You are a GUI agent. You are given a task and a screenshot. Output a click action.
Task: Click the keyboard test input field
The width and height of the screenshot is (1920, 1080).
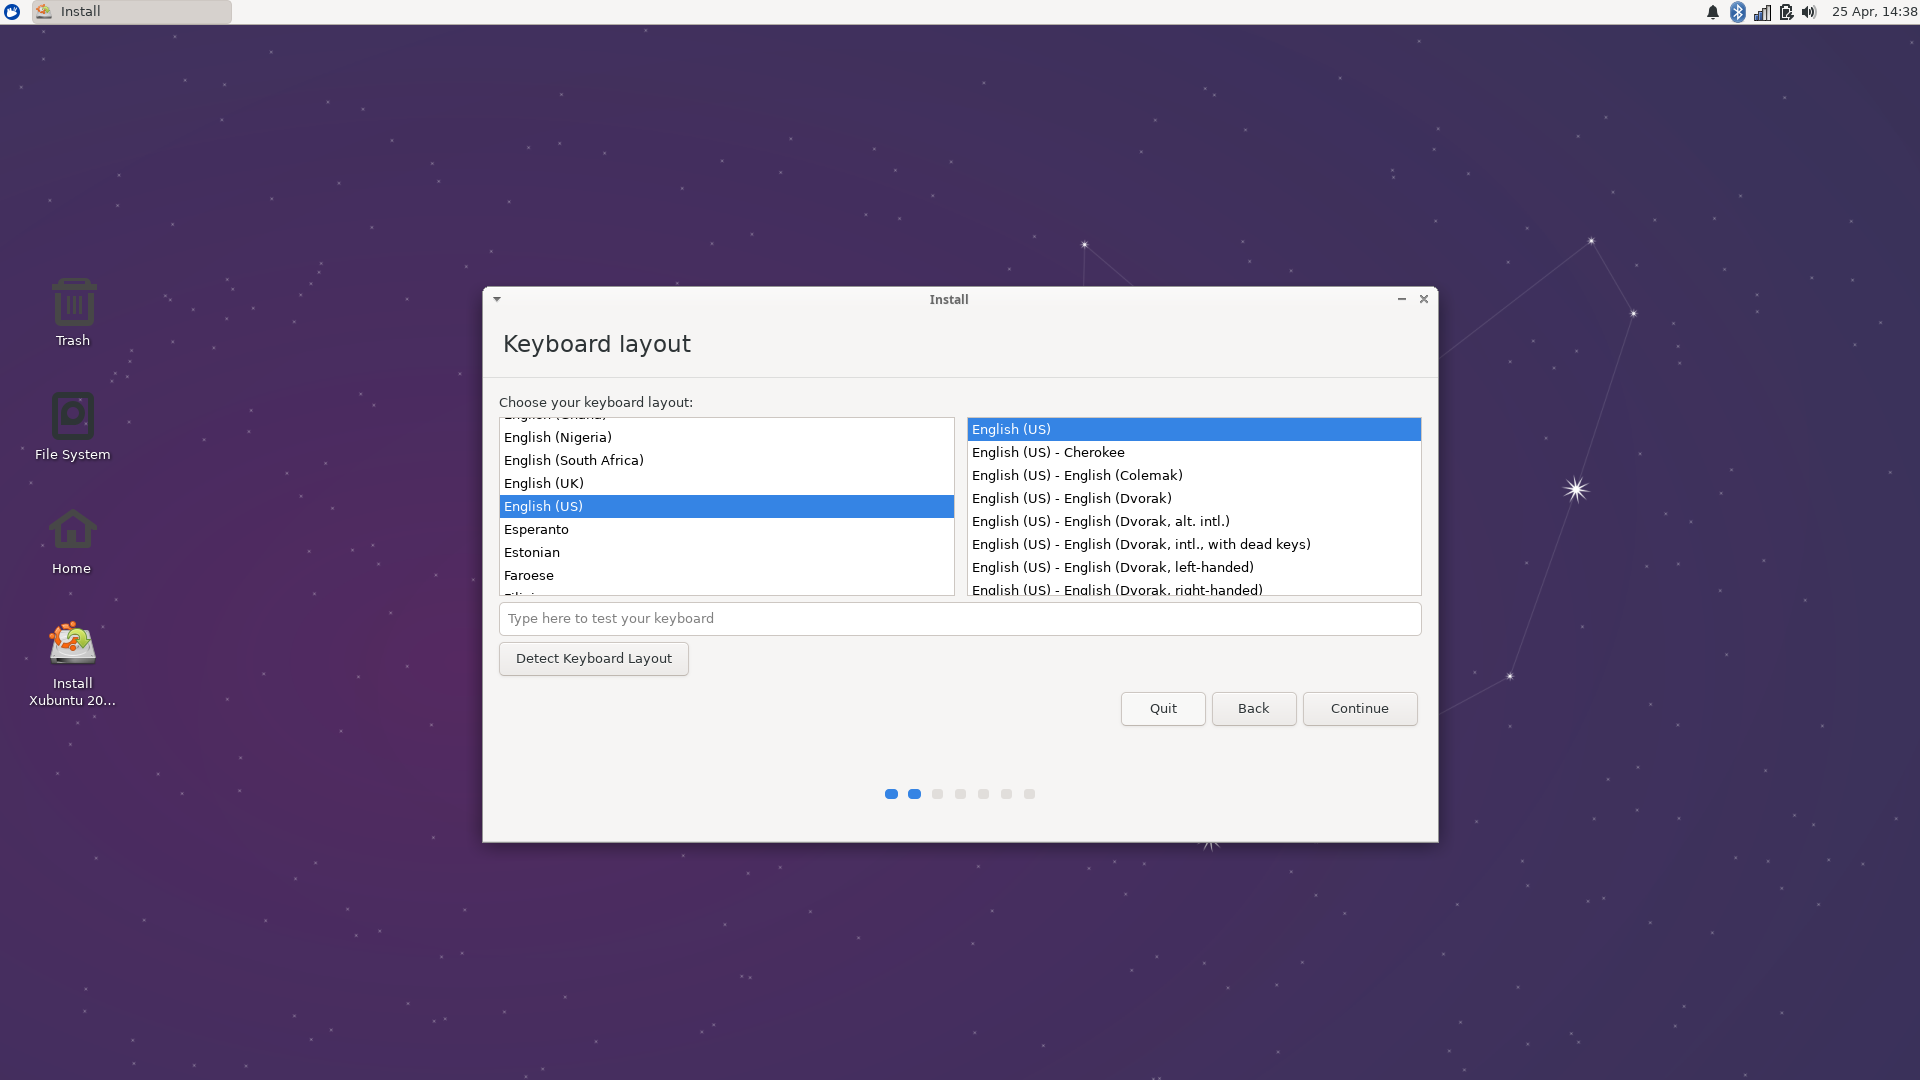click(960, 619)
